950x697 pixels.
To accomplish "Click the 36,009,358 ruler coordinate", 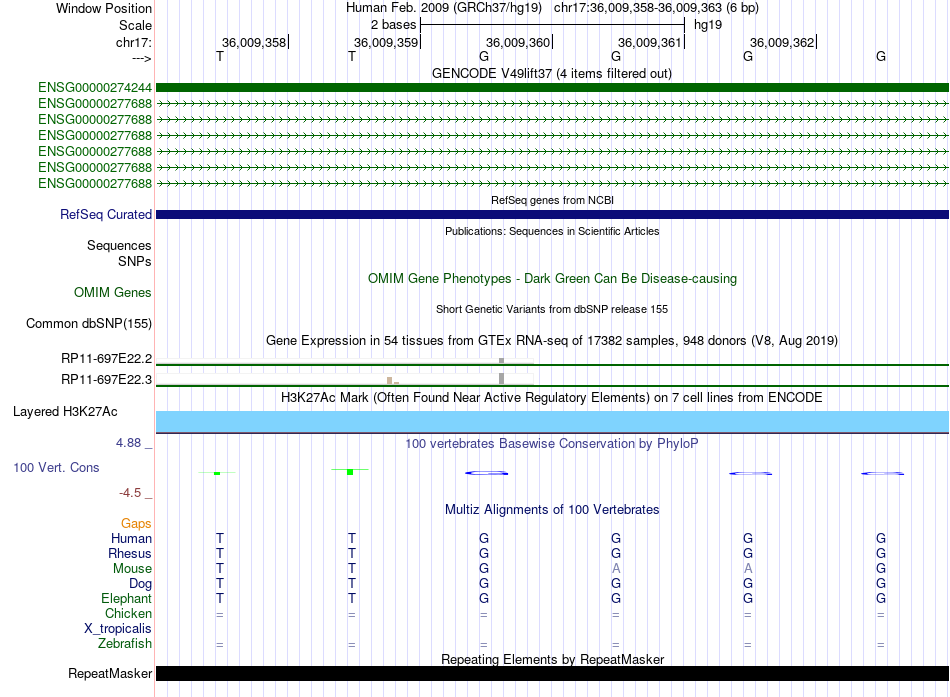I will pyautogui.click(x=253, y=42).
